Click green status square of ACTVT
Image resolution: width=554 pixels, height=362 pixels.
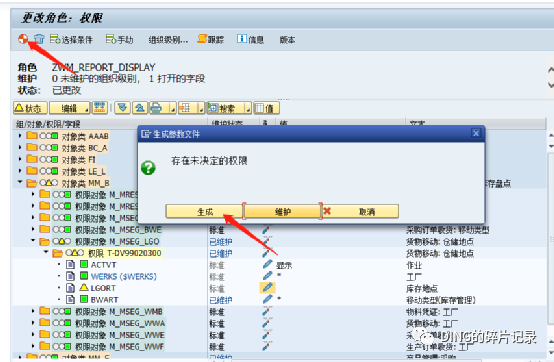pyautogui.click(x=84, y=264)
